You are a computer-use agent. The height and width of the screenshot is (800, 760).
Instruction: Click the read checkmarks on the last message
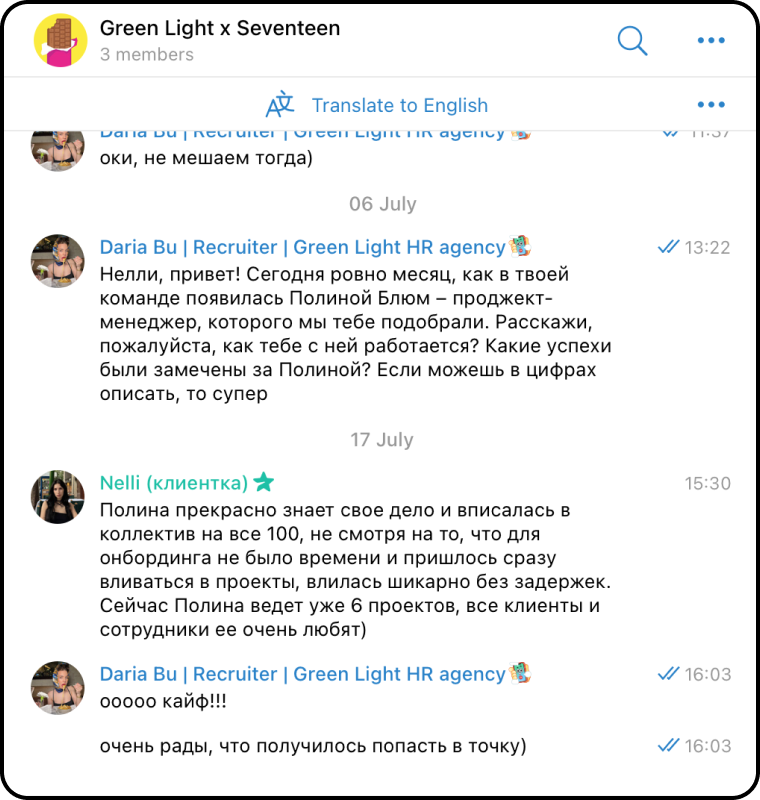[668, 746]
